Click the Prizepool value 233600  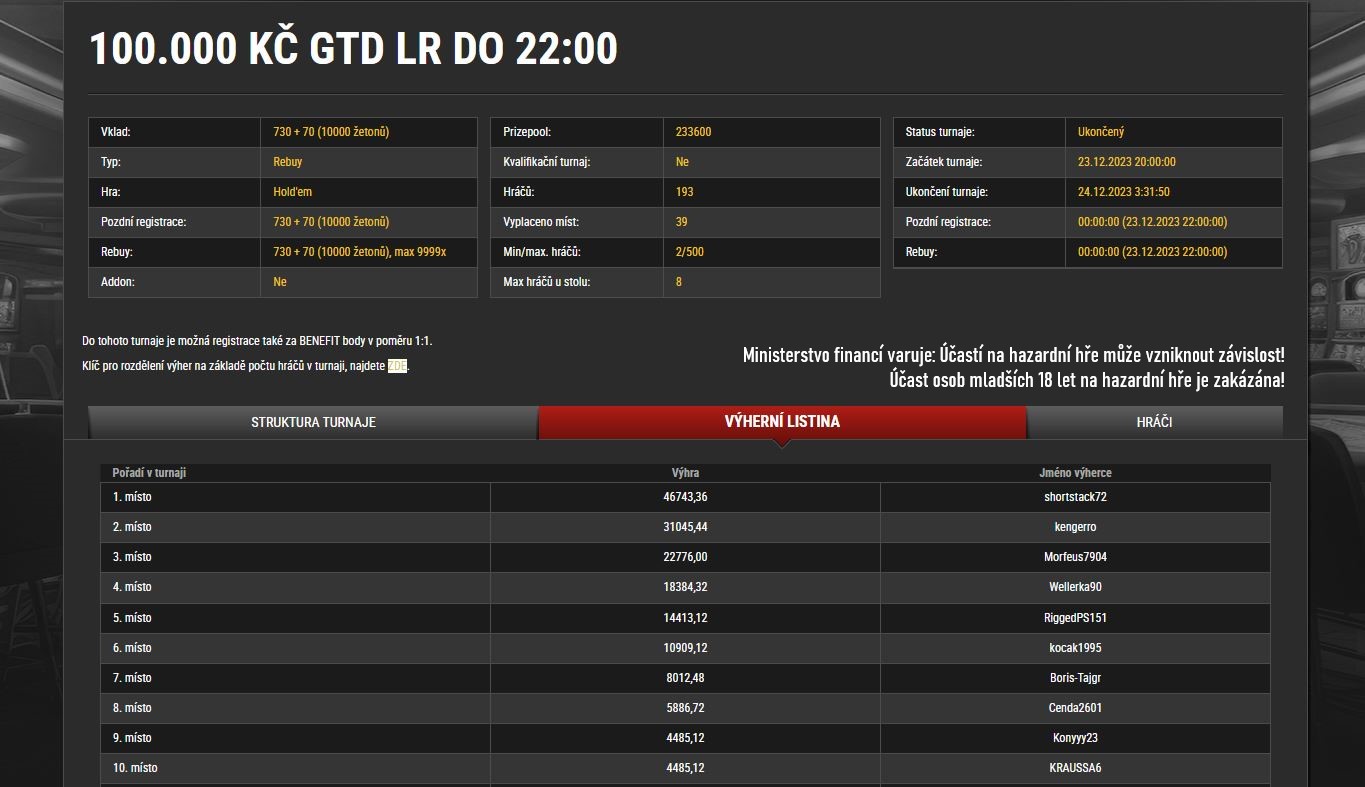694,132
